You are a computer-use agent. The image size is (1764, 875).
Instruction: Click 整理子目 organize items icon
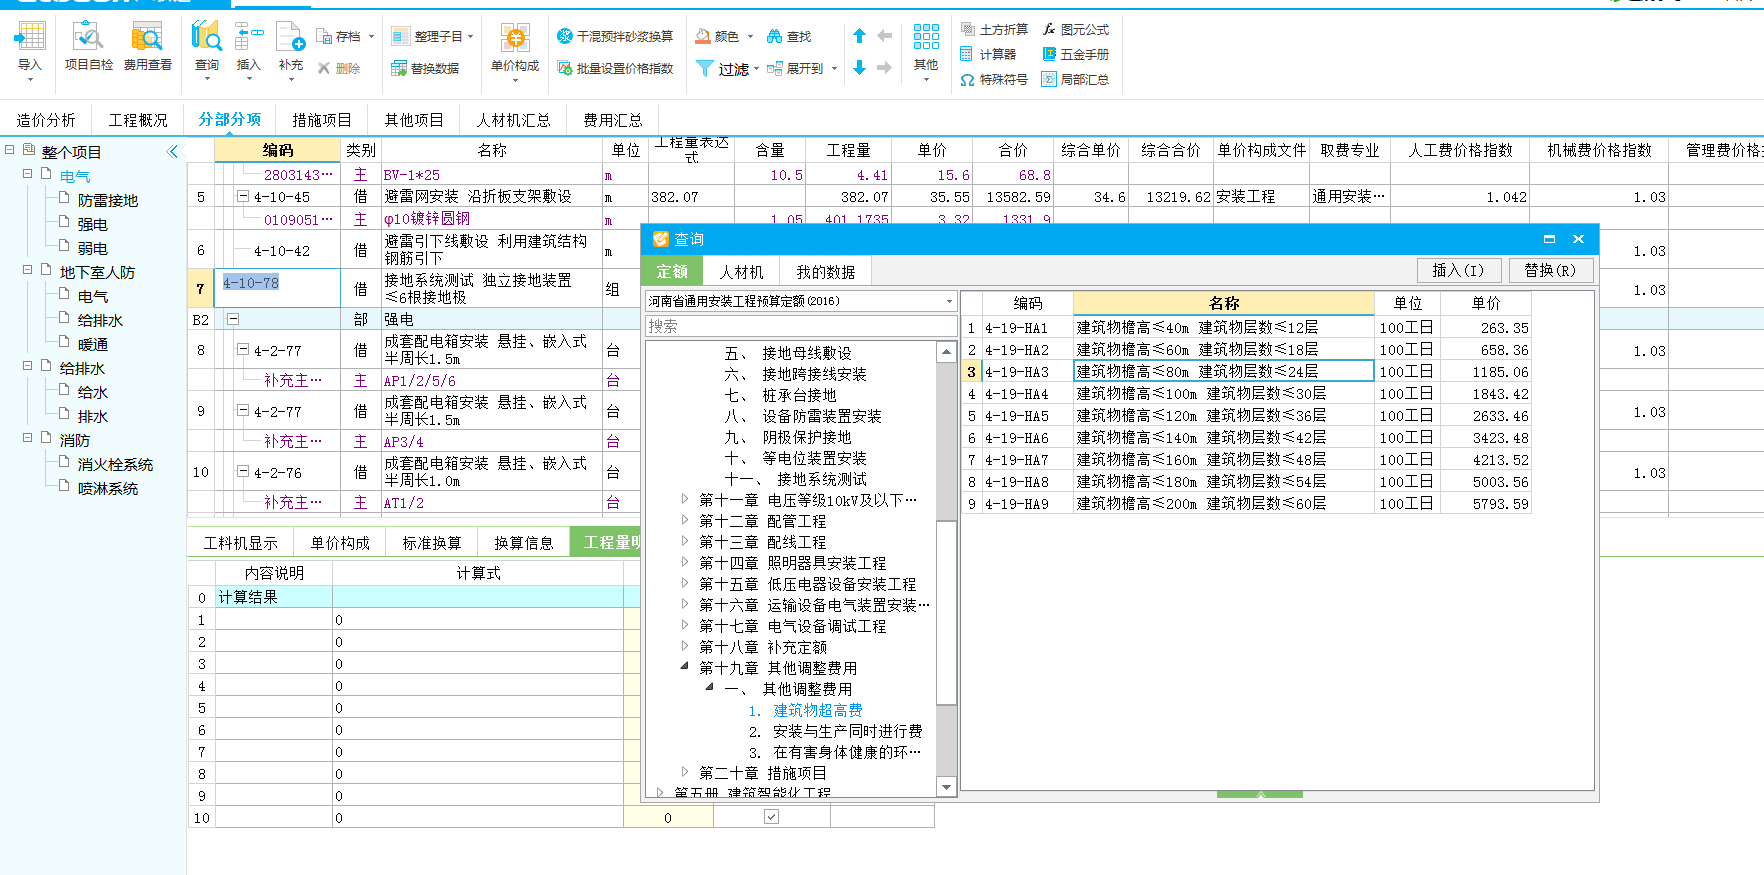tap(400, 36)
